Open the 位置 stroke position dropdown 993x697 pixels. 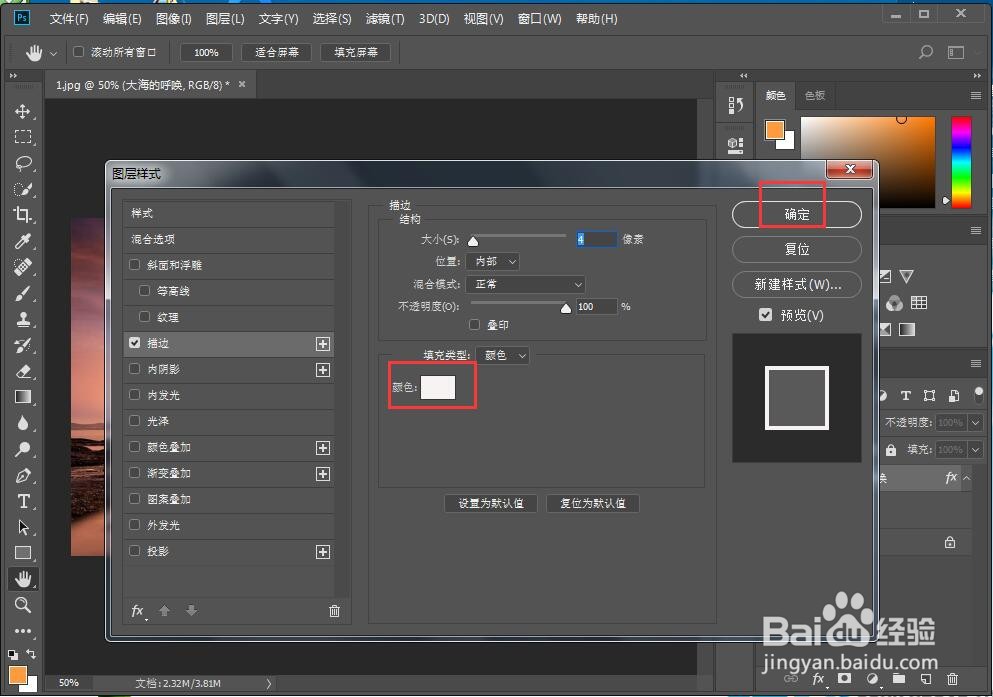pyautogui.click(x=492, y=260)
